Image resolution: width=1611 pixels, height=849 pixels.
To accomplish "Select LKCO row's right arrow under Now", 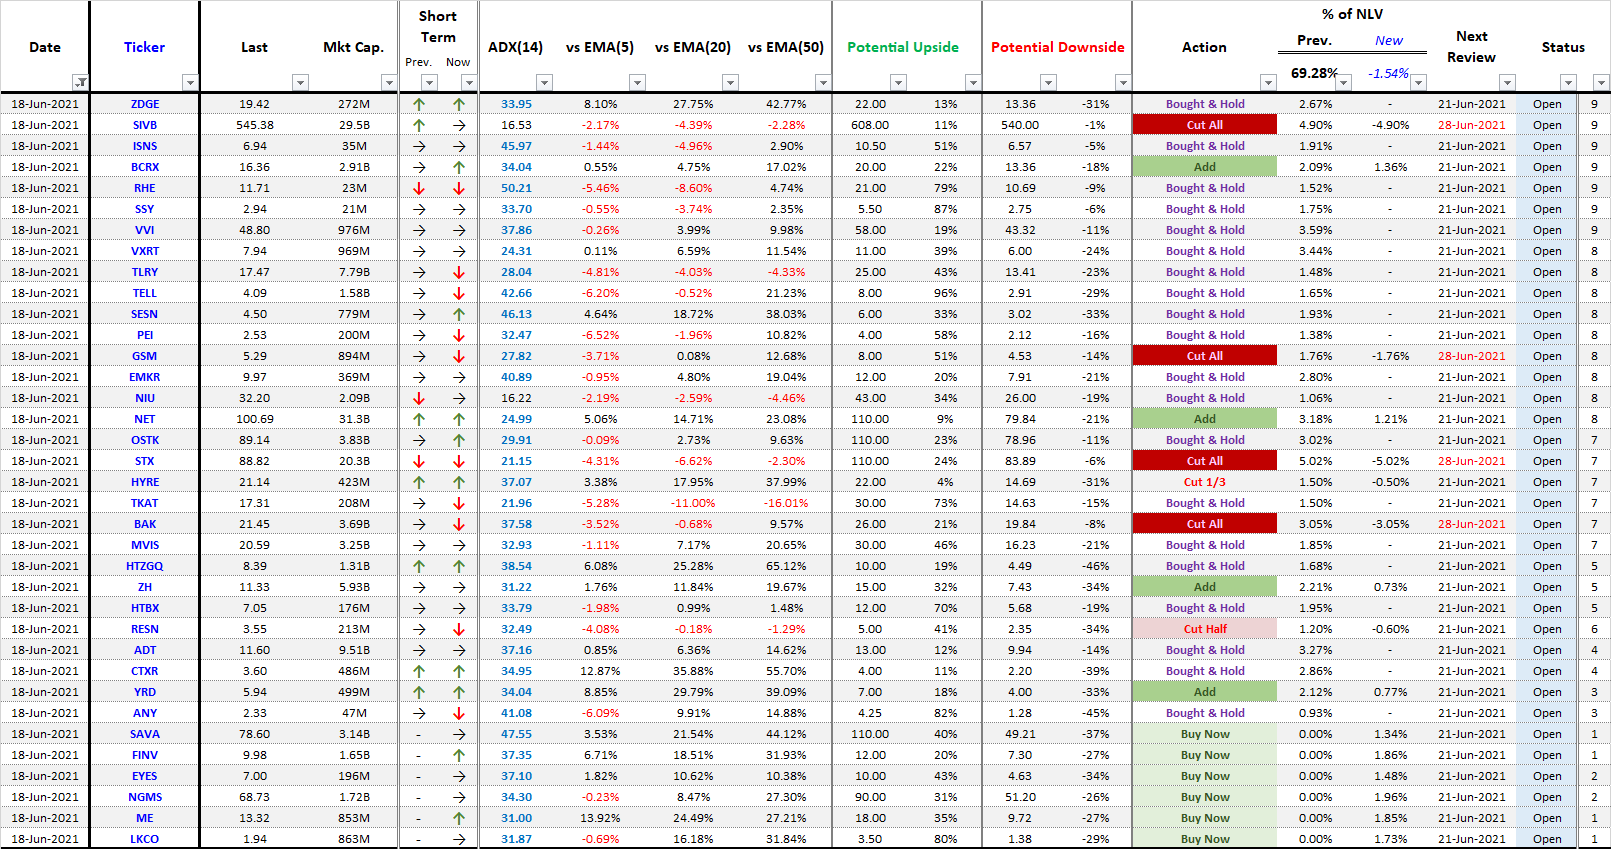I will click(459, 839).
